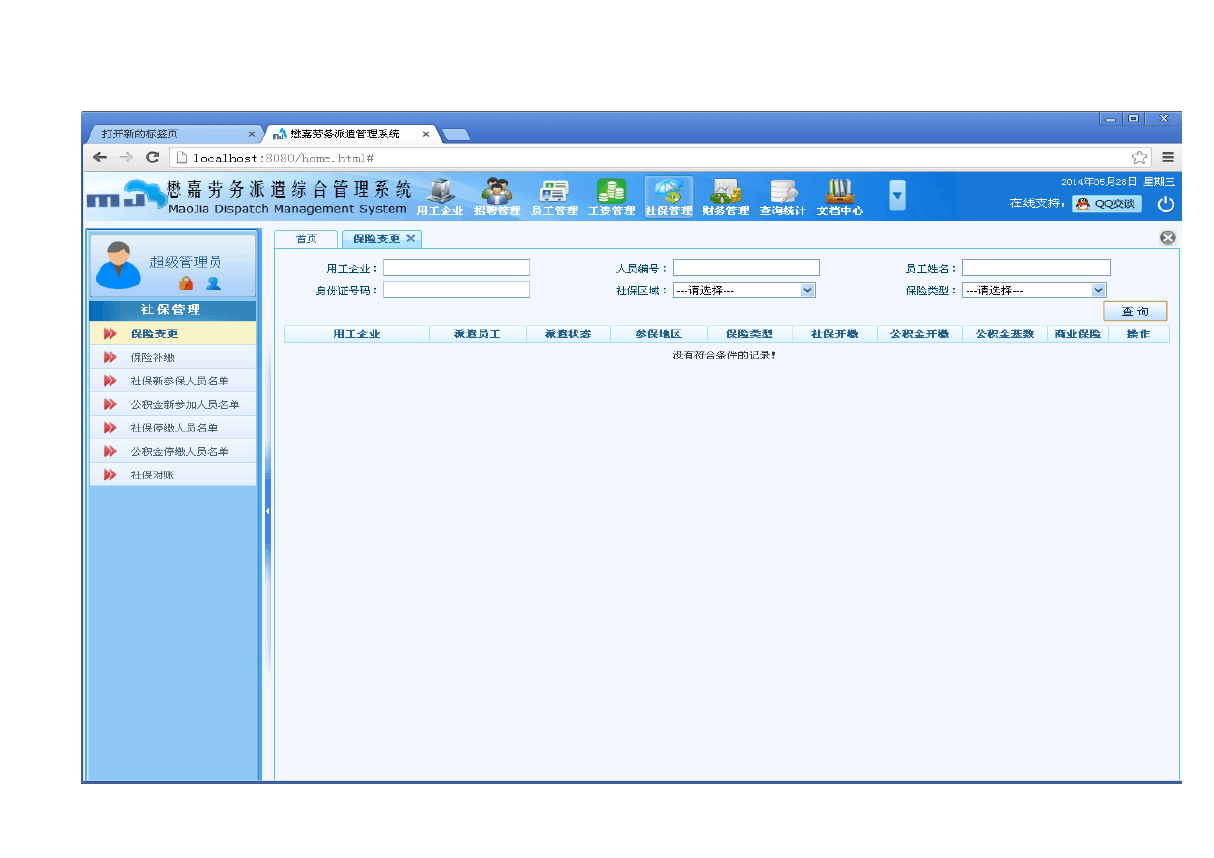The image size is (1214, 858).
Task: Open 保险补缴 in the sidebar
Action: coord(172,357)
